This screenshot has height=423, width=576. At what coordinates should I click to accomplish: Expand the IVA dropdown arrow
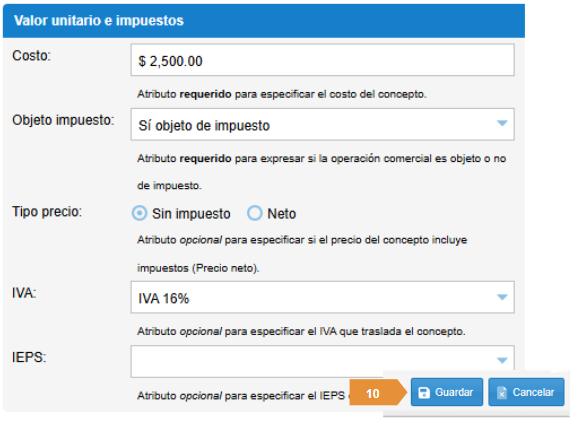pos(502,297)
